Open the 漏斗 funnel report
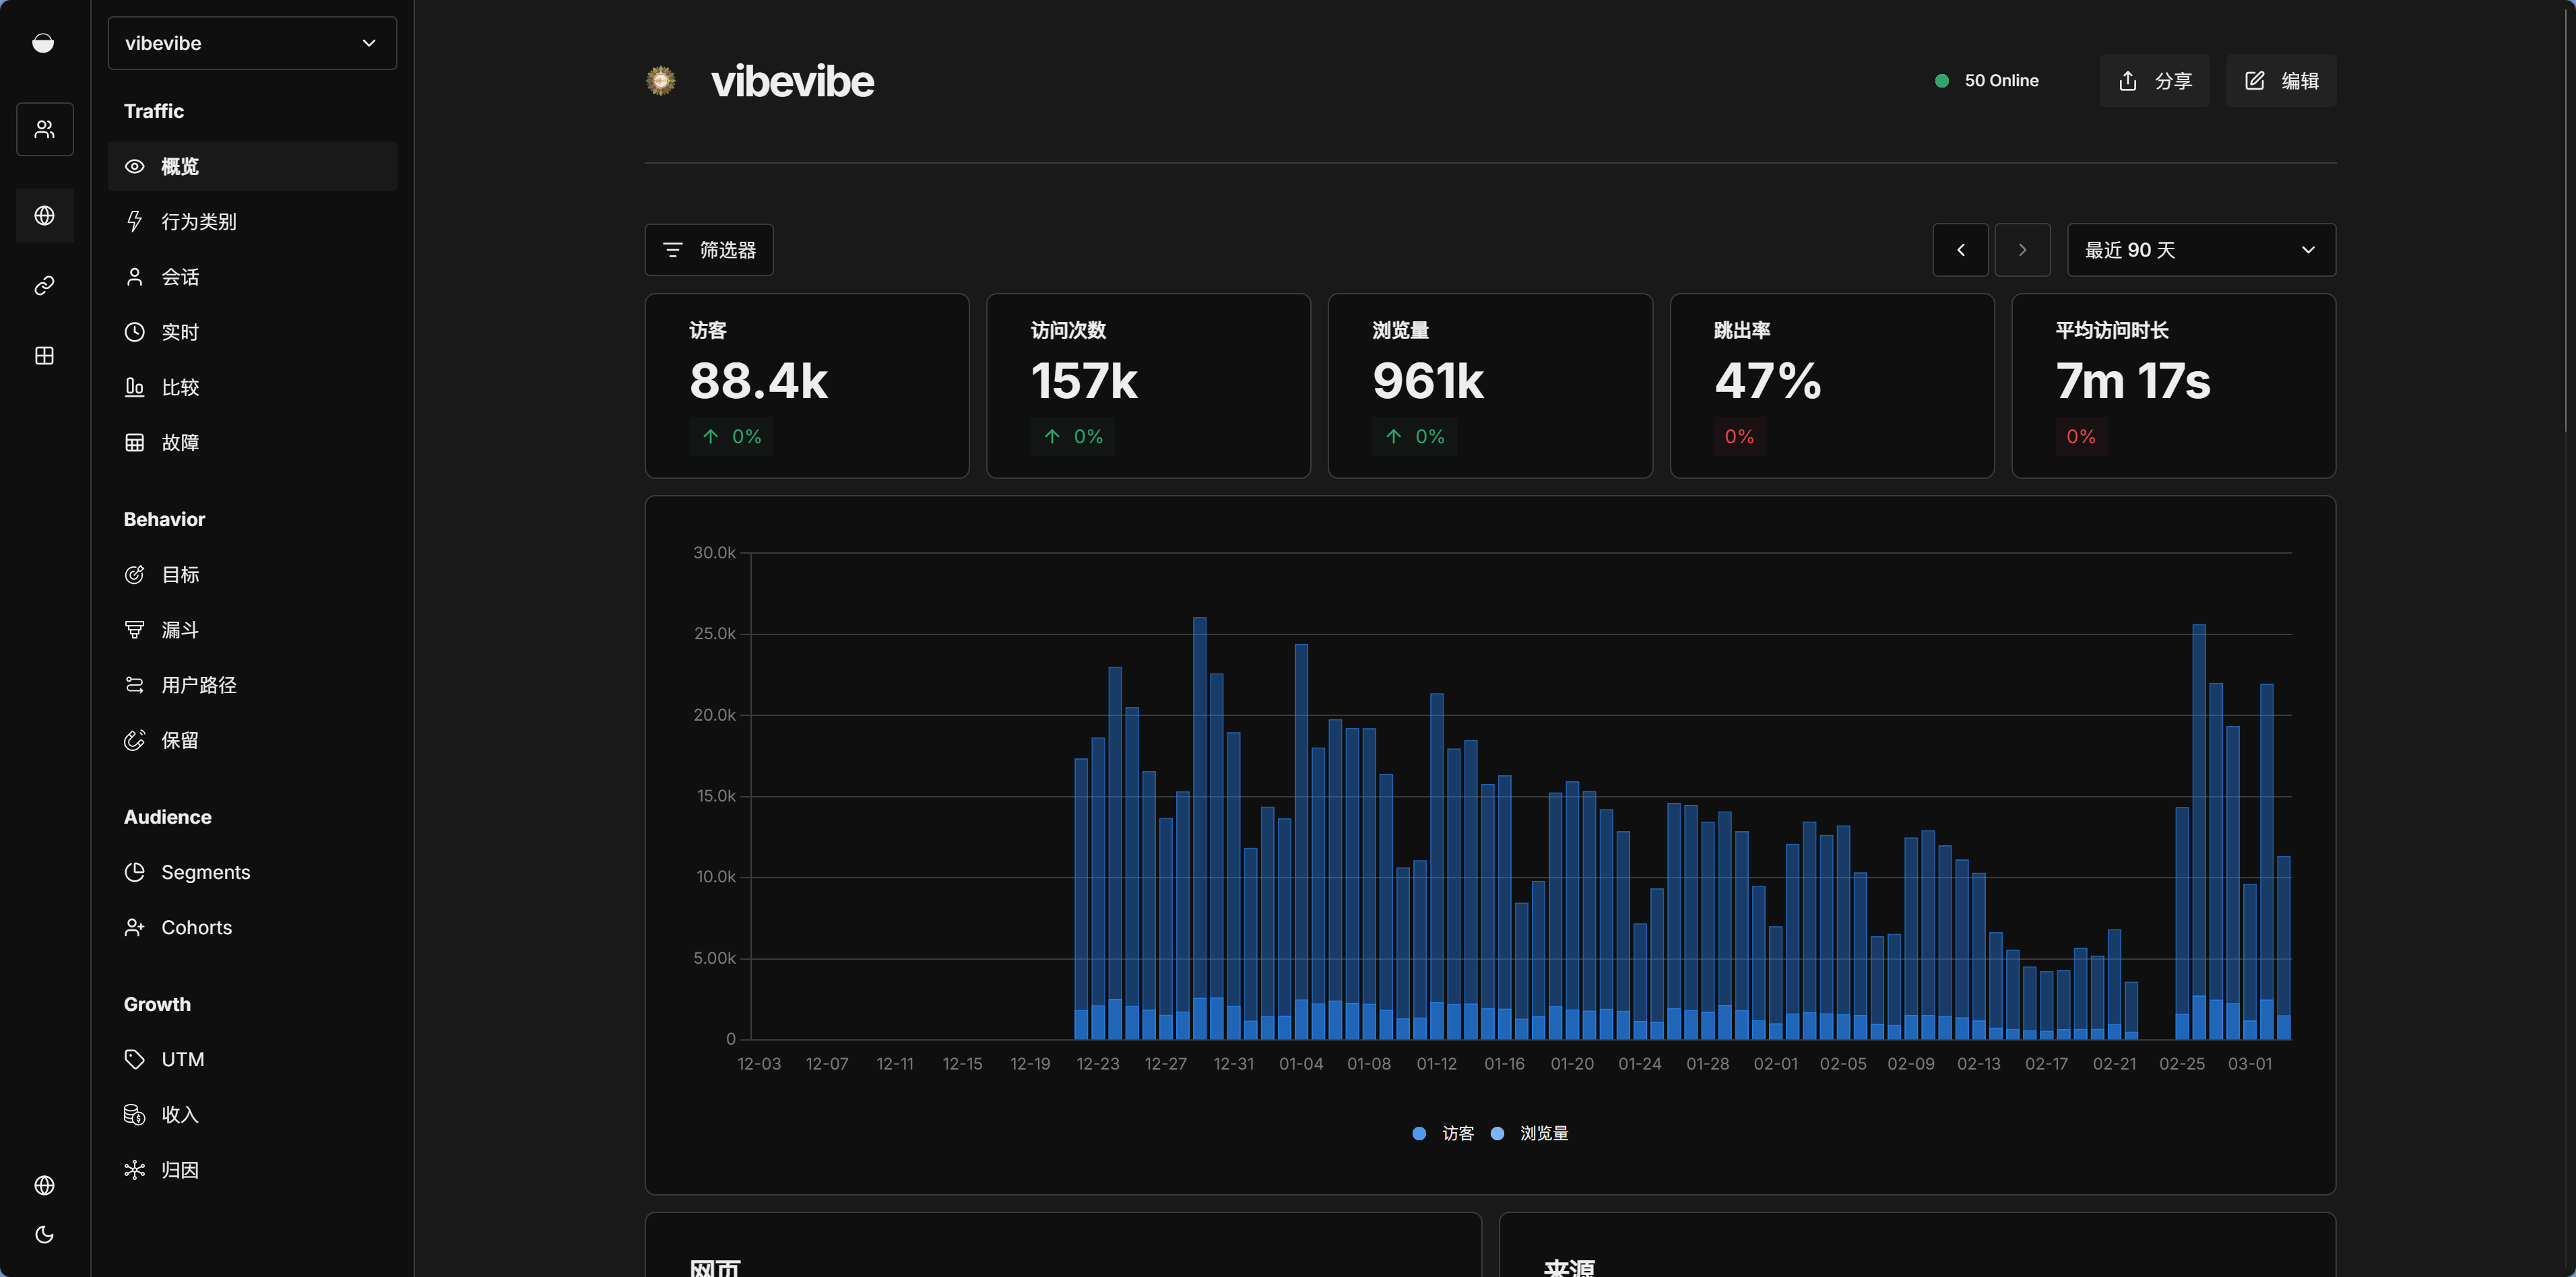This screenshot has height=1277, width=2576. 180,630
